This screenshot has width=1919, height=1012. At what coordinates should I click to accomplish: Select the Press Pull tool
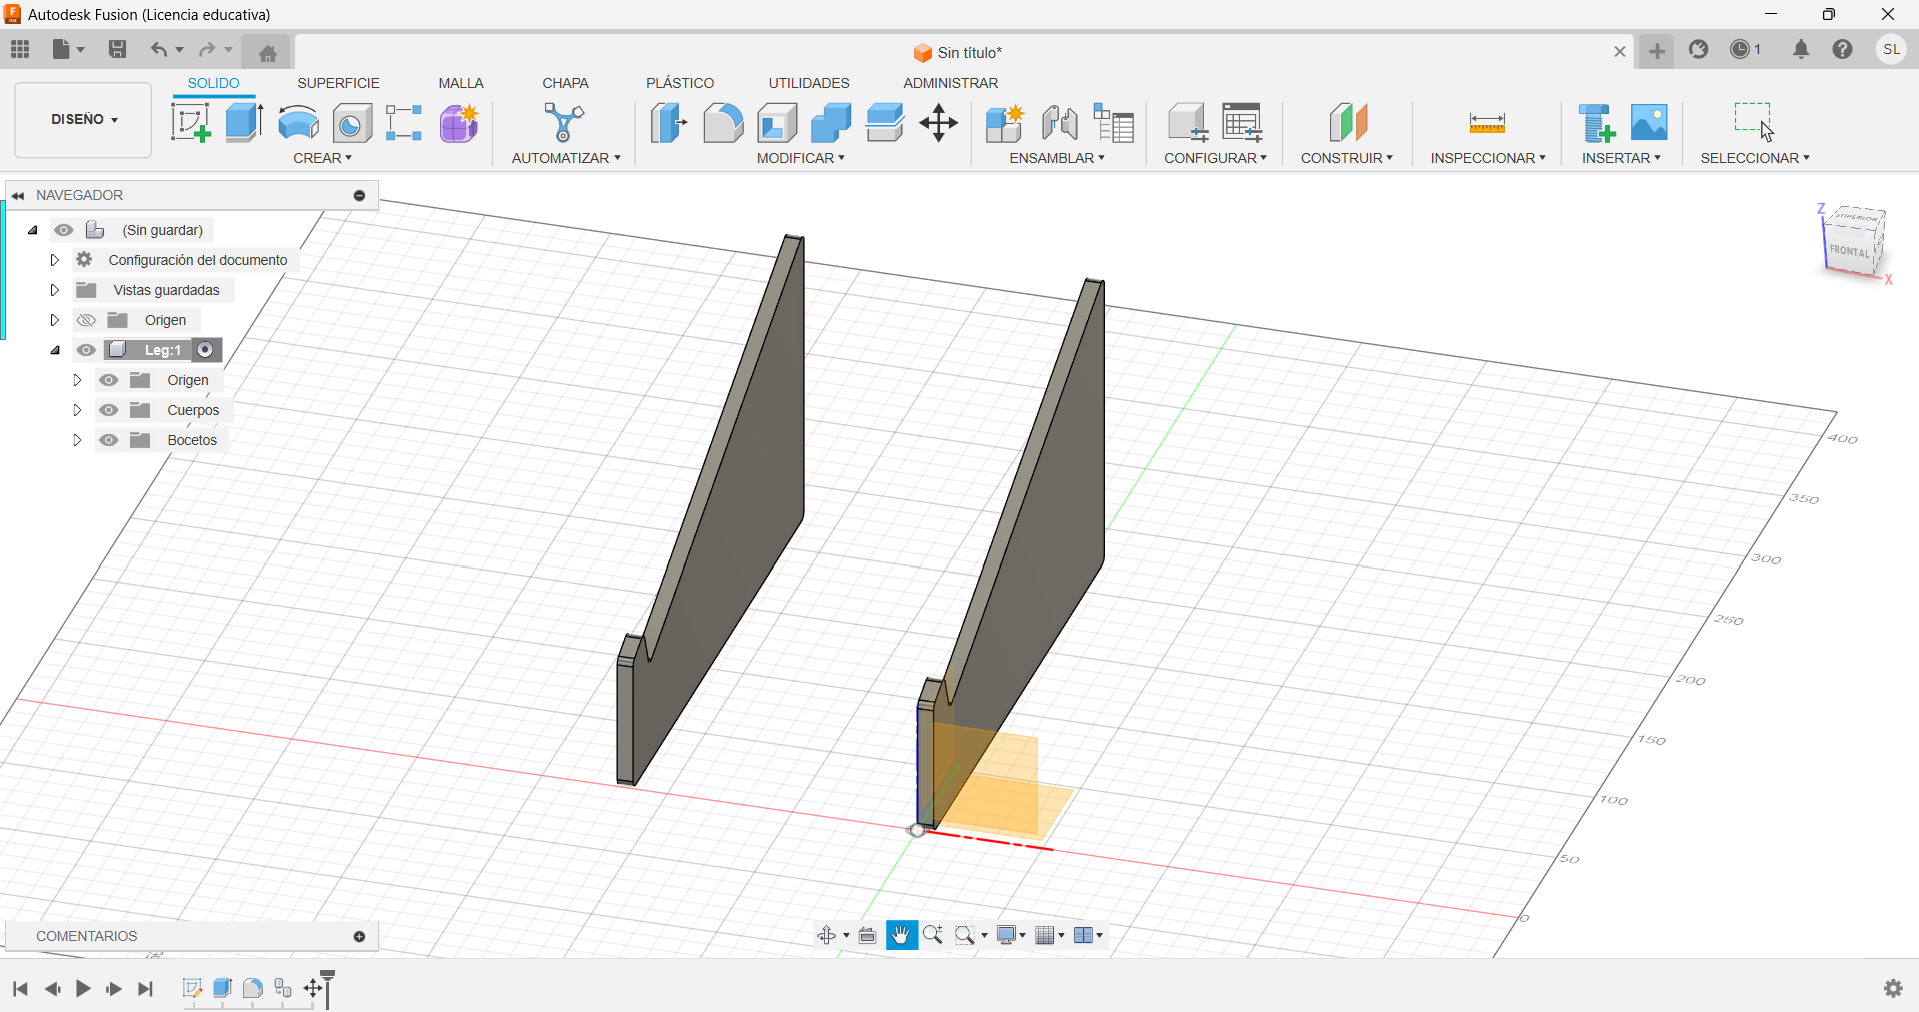[x=668, y=123]
